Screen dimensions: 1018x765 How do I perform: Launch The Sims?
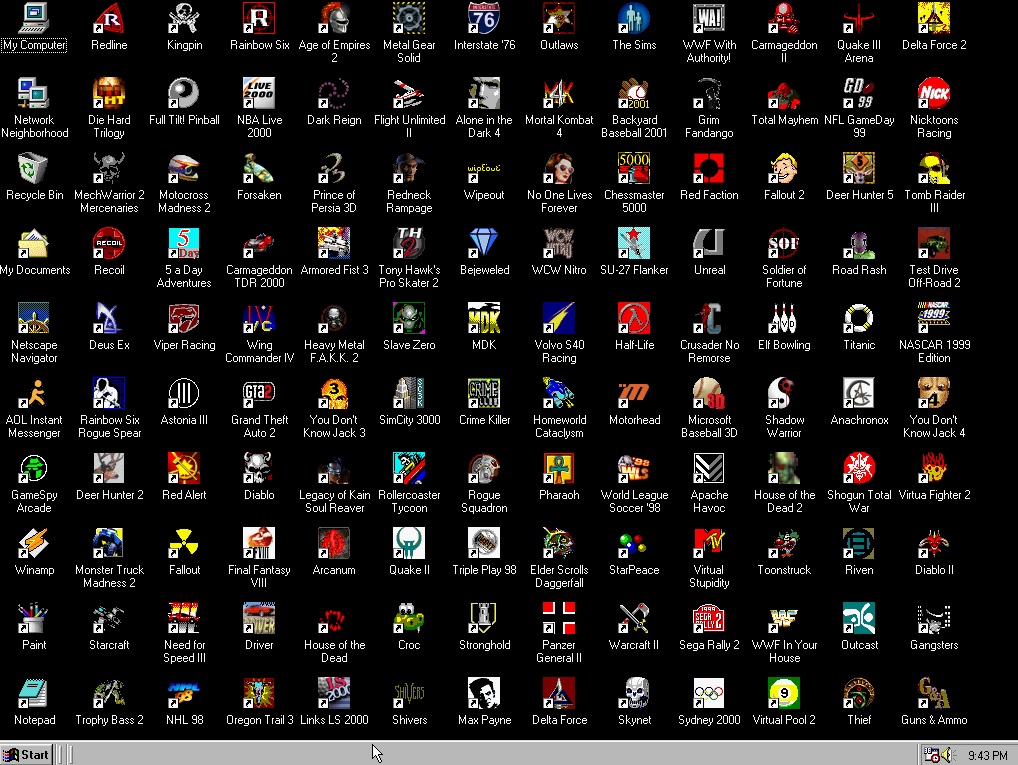(x=634, y=20)
